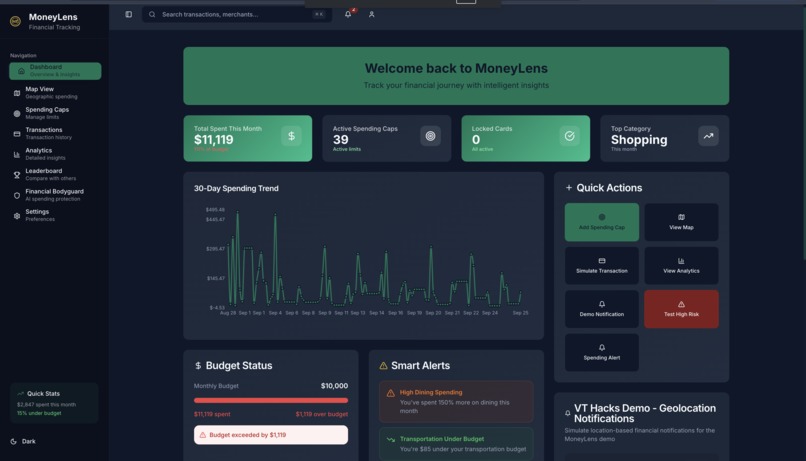
Task: Click the search magnifier icon
Action: click(152, 14)
